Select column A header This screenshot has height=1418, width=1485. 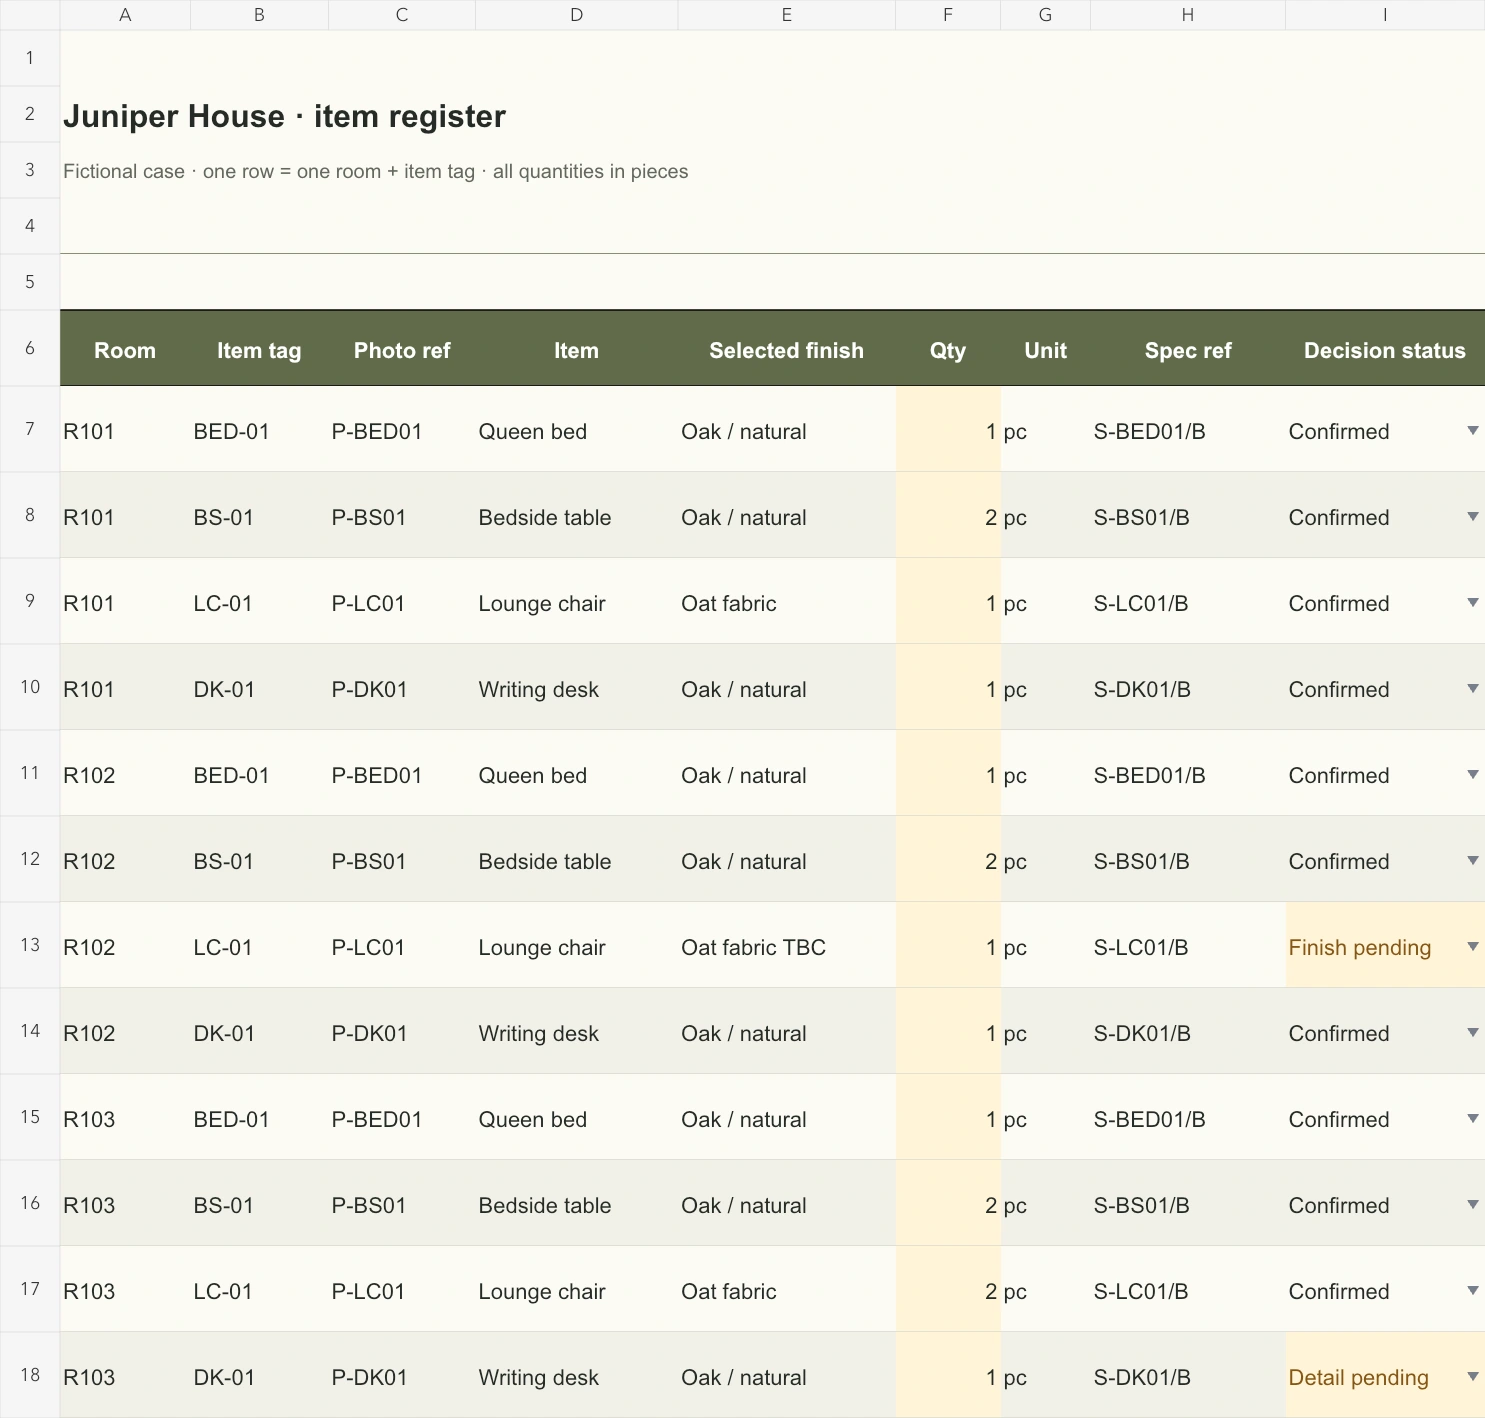click(x=125, y=15)
